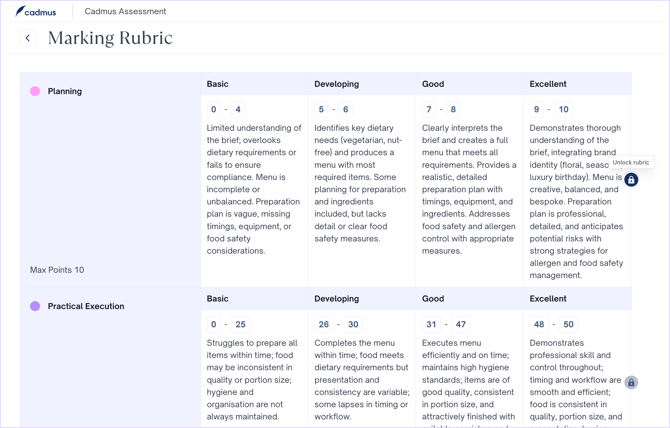Edit Planning Good maximum score 8
The height and width of the screenshot is (428, 670).
click(x=453, y=110)
